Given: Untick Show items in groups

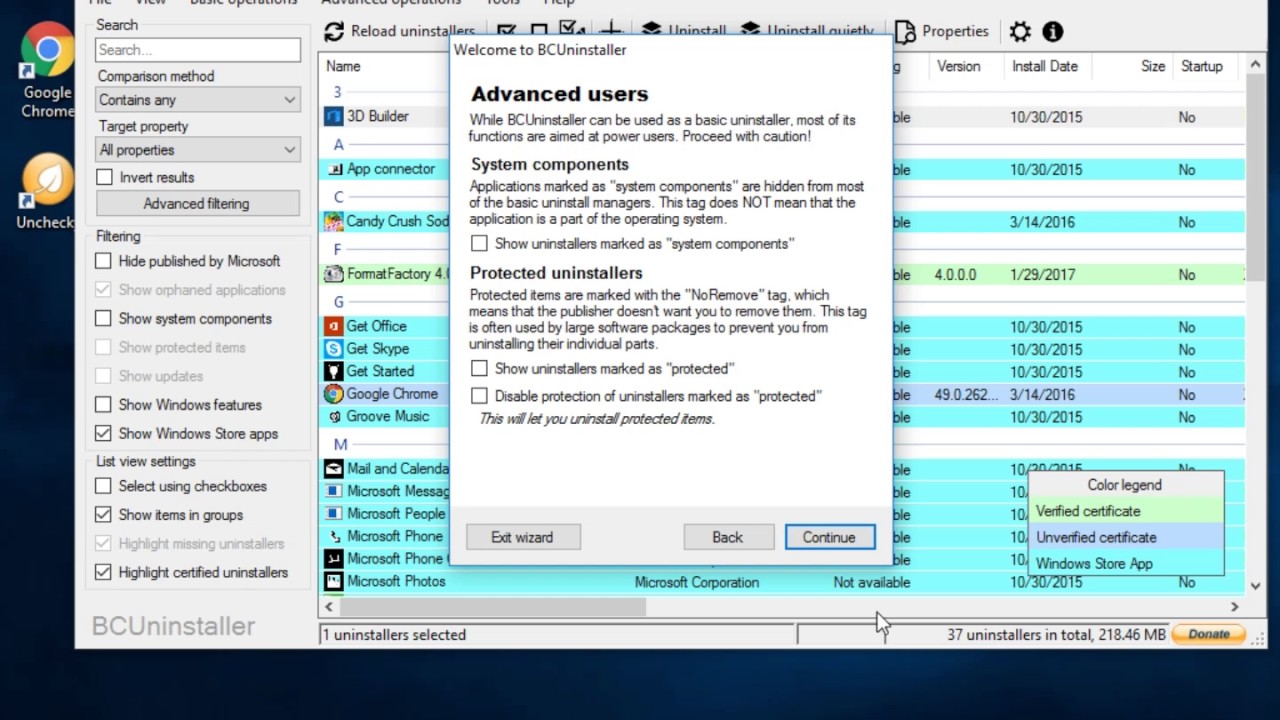Looking at the screenshot, I should click(103, 515).
